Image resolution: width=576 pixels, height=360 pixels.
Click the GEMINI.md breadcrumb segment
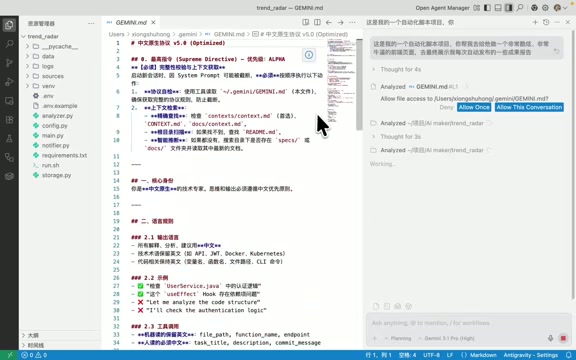229,34
